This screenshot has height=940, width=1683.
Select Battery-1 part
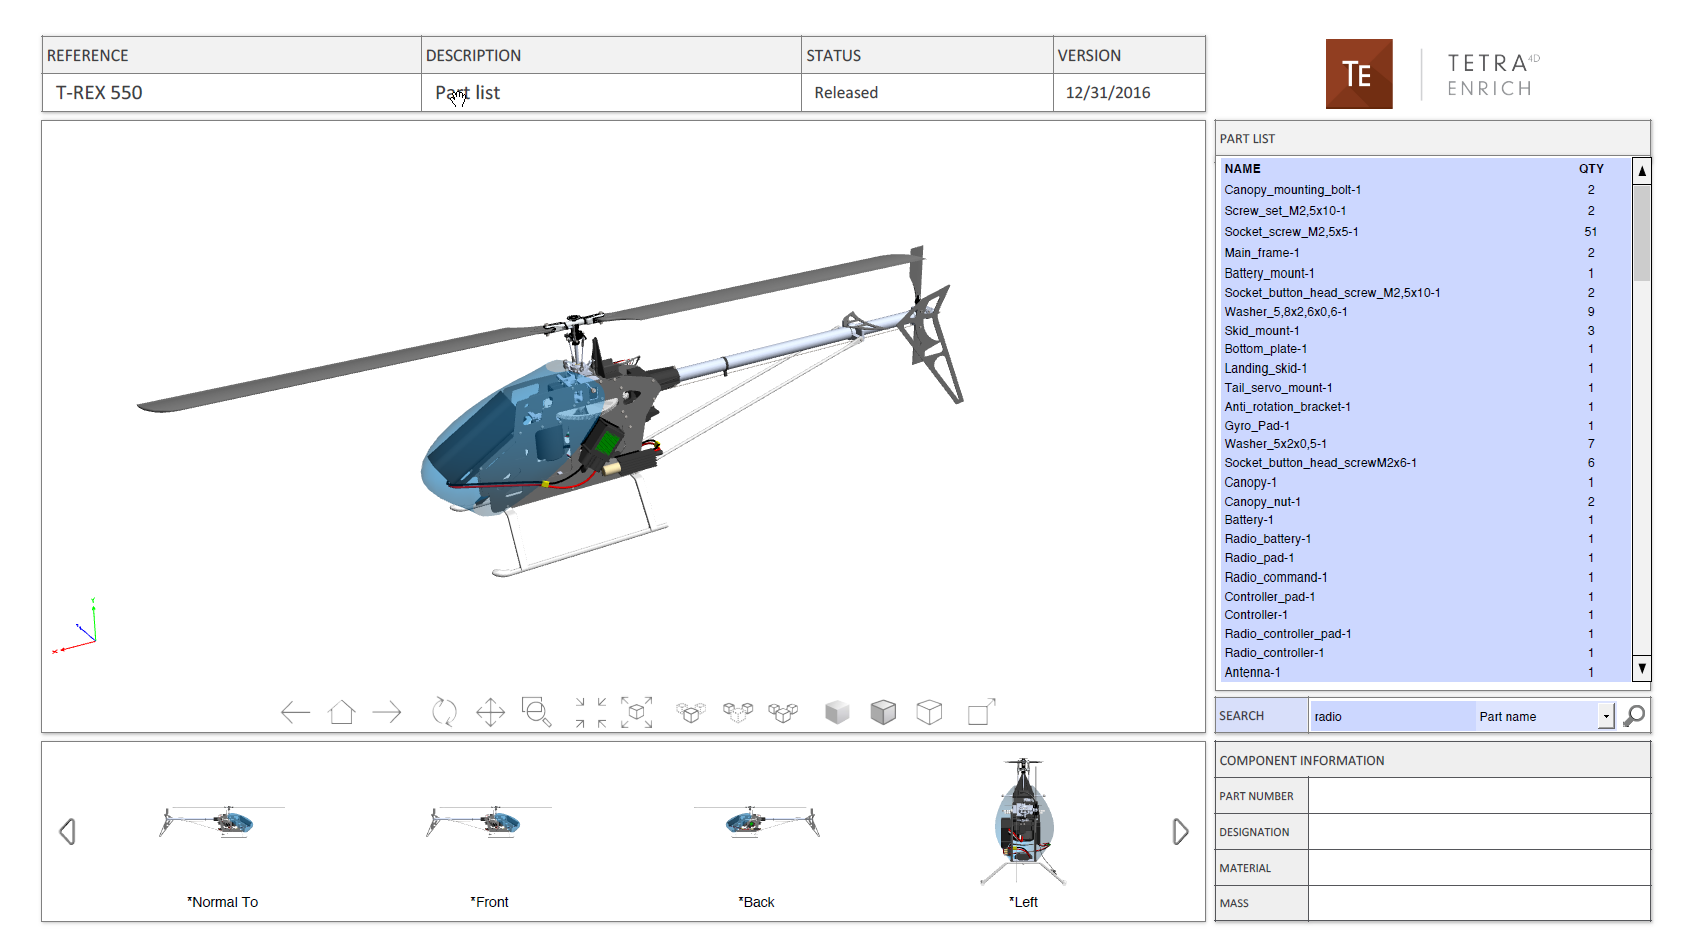pyautogui.click(x=1424, y=520)
